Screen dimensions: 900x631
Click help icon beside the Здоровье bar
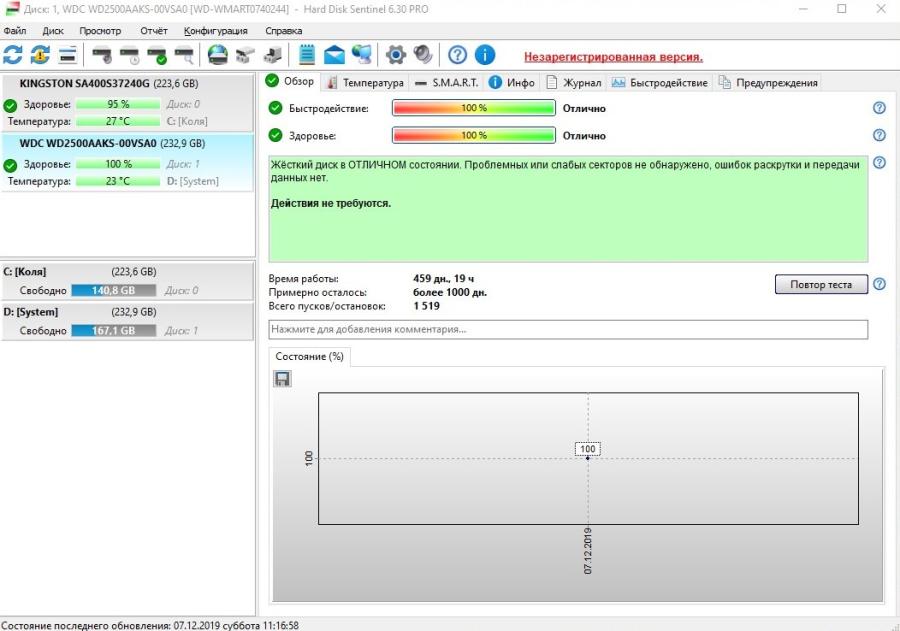879,135
